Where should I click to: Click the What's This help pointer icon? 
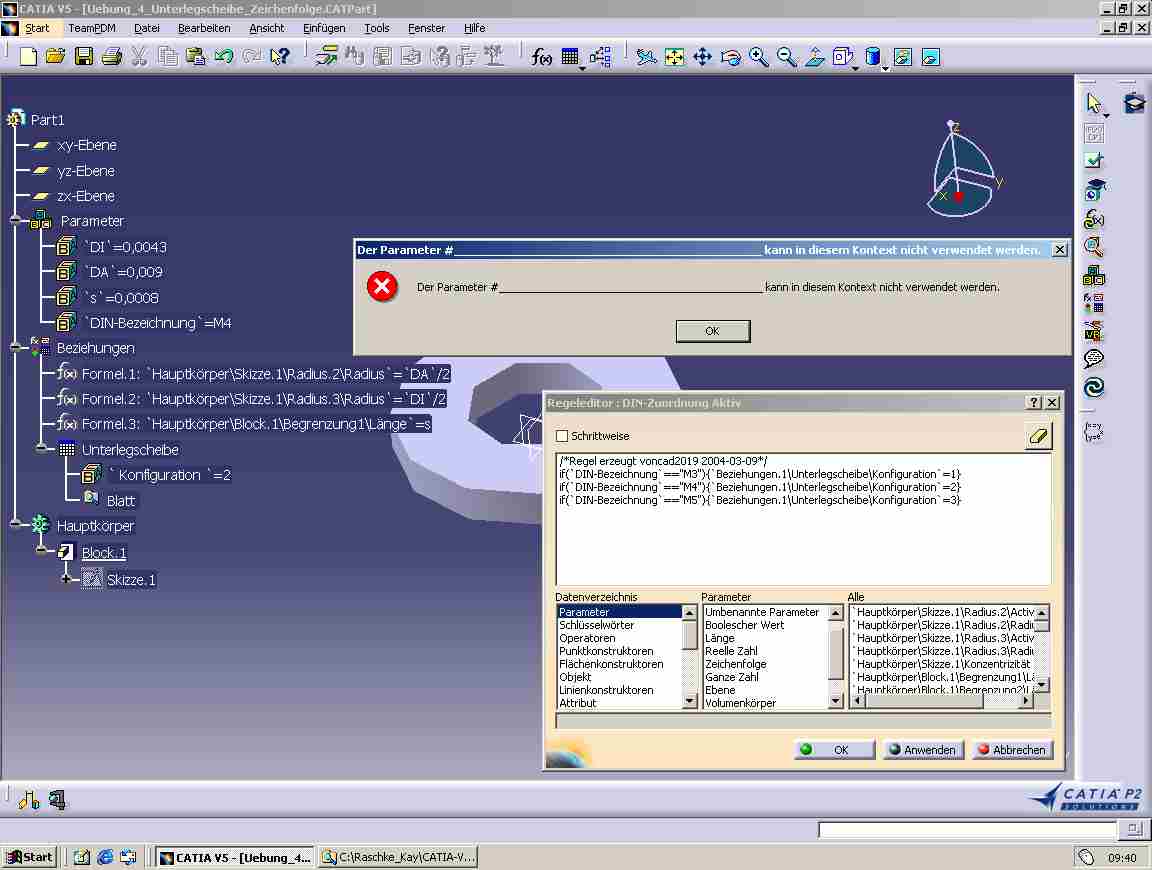tap(280, 57)
